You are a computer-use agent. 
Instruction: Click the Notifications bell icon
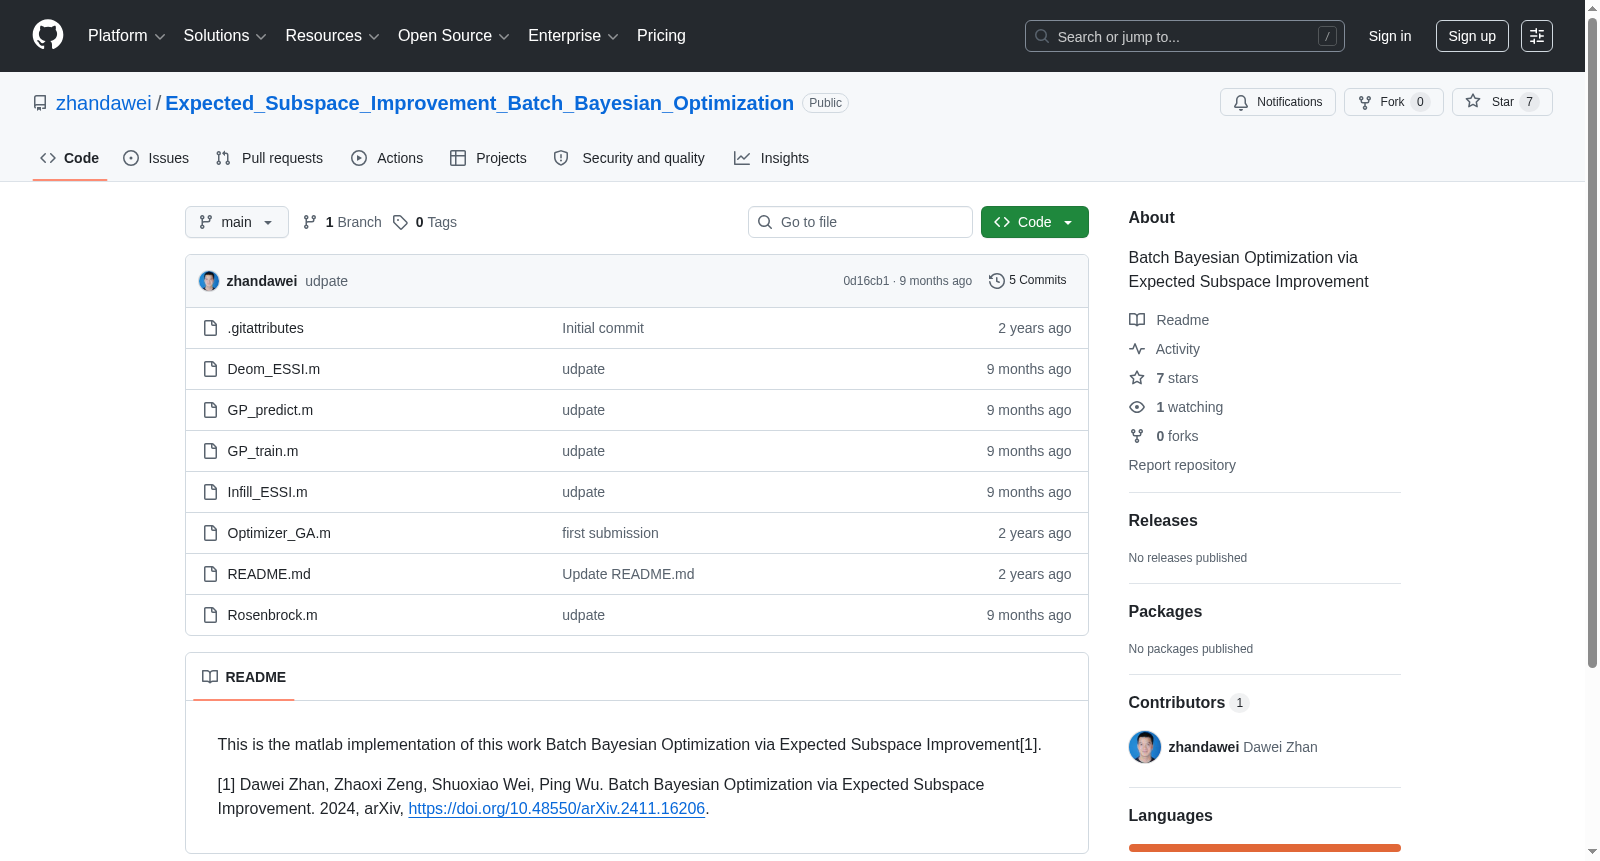click(1241, 102)
